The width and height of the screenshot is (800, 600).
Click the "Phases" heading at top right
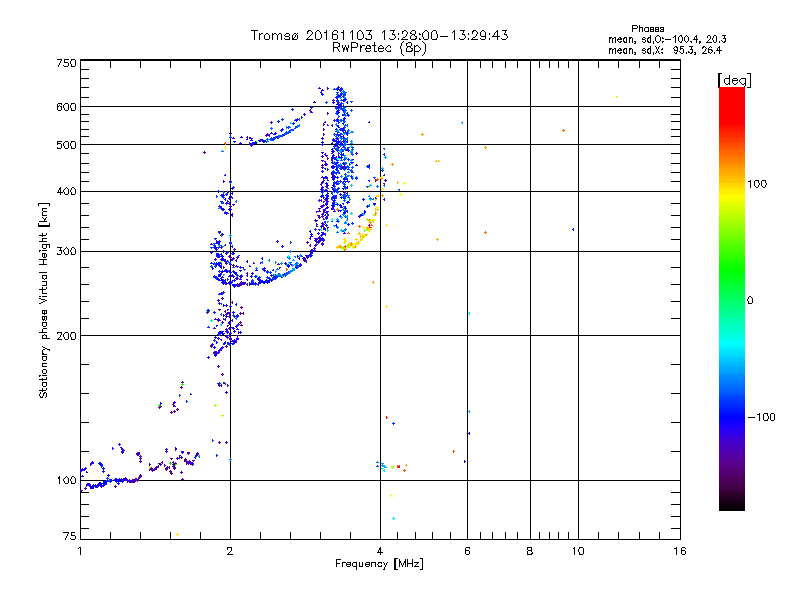[647, 29]
